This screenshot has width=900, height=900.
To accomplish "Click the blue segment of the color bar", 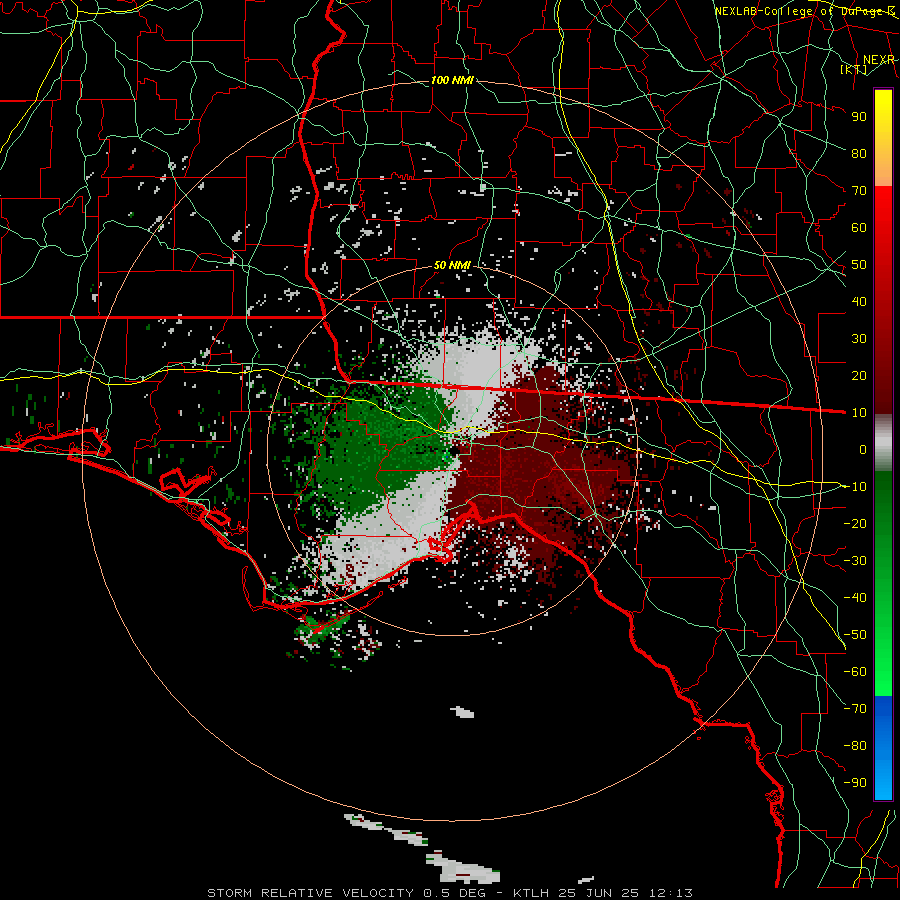I will (883, 748).
